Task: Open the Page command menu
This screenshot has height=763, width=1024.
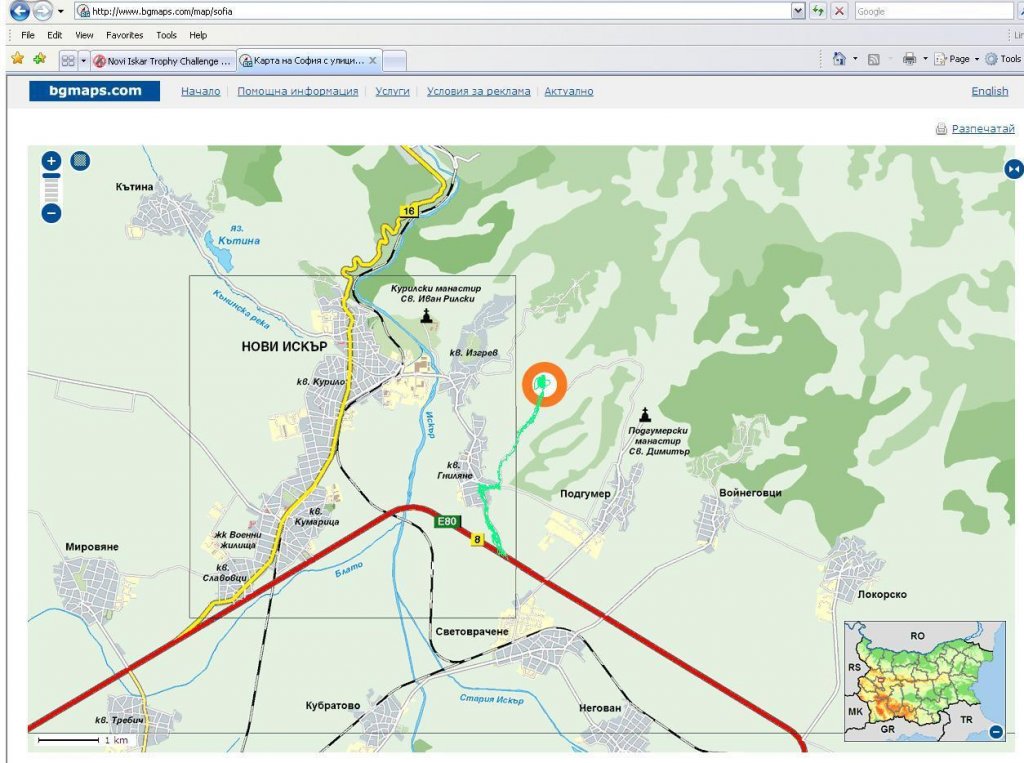Action: pos(956,59)
